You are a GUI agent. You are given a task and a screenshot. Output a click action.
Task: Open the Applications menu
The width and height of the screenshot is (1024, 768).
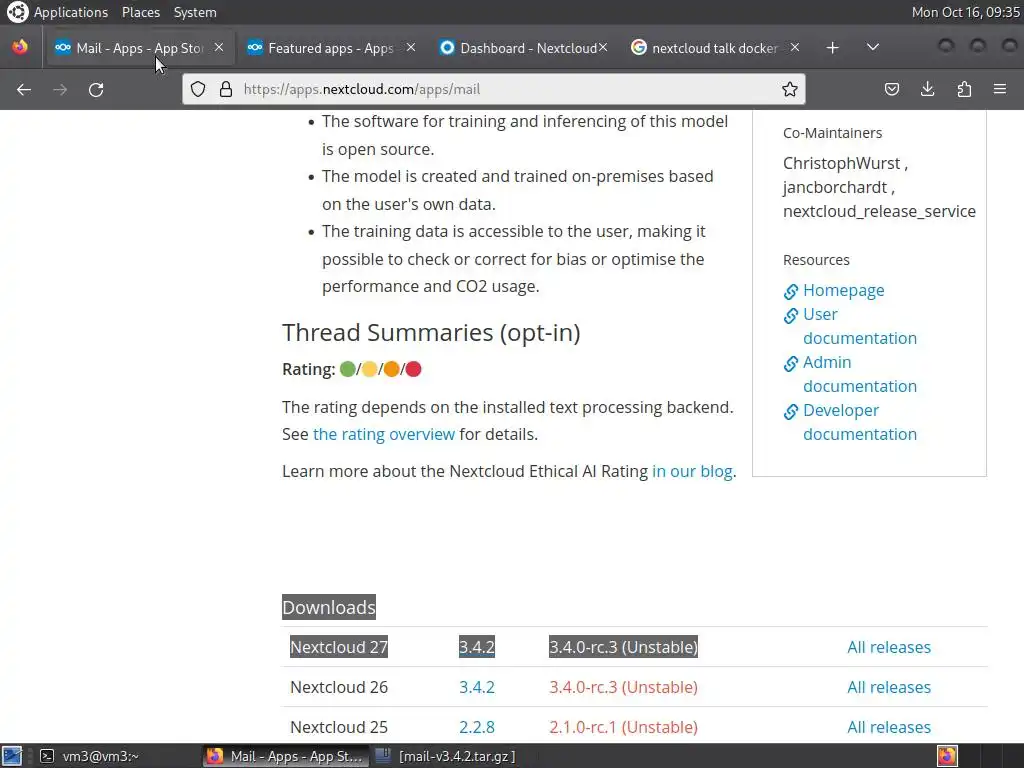[x=71, y=12]
